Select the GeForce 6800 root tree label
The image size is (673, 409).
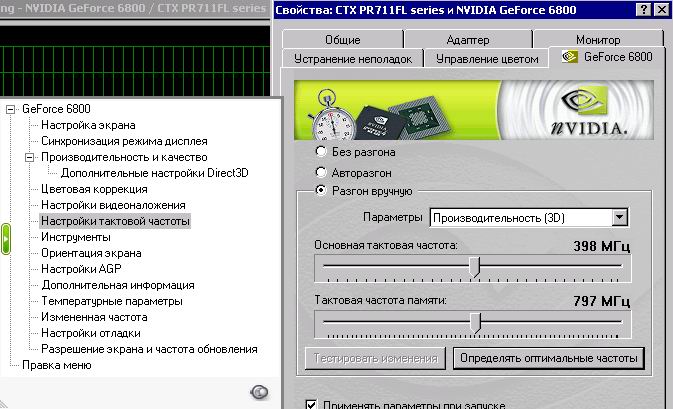point(56,109)
